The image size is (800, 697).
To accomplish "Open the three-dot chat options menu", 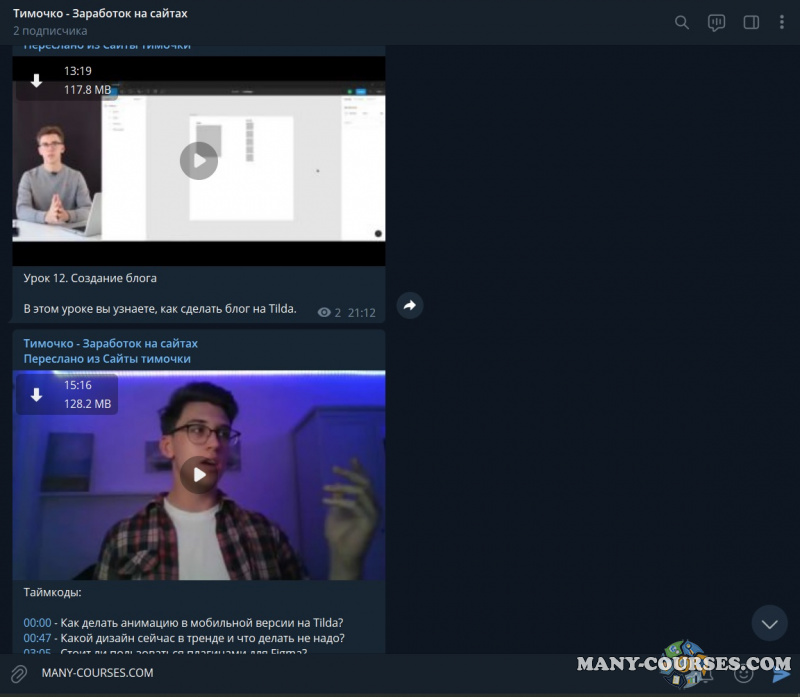I will (x=780, y=22).
